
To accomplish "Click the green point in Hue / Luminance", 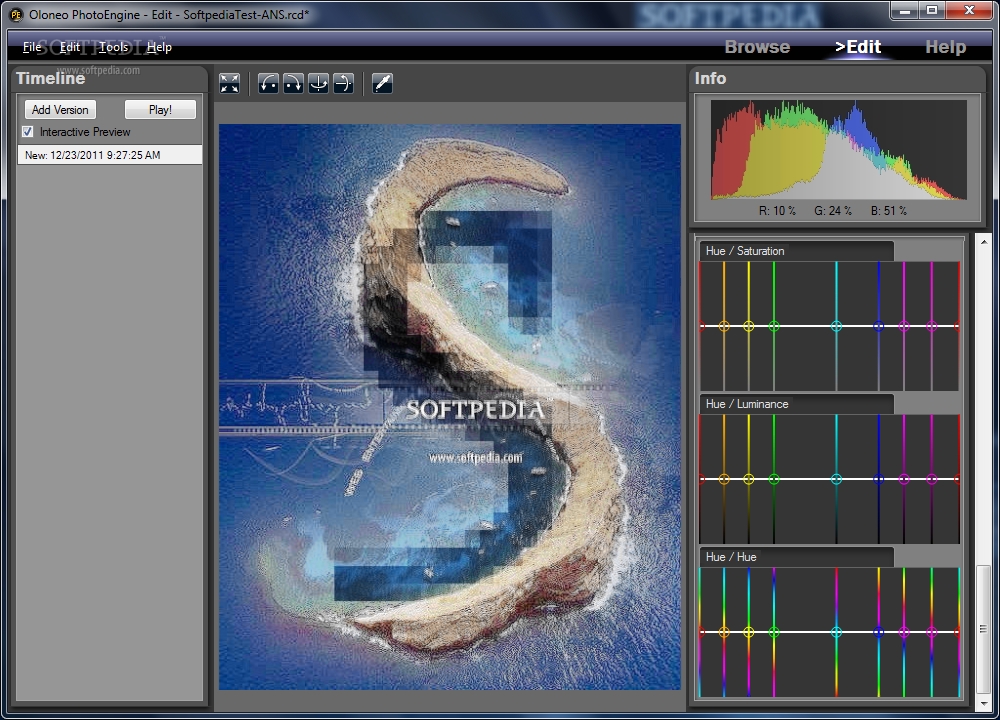I will 774,479.
